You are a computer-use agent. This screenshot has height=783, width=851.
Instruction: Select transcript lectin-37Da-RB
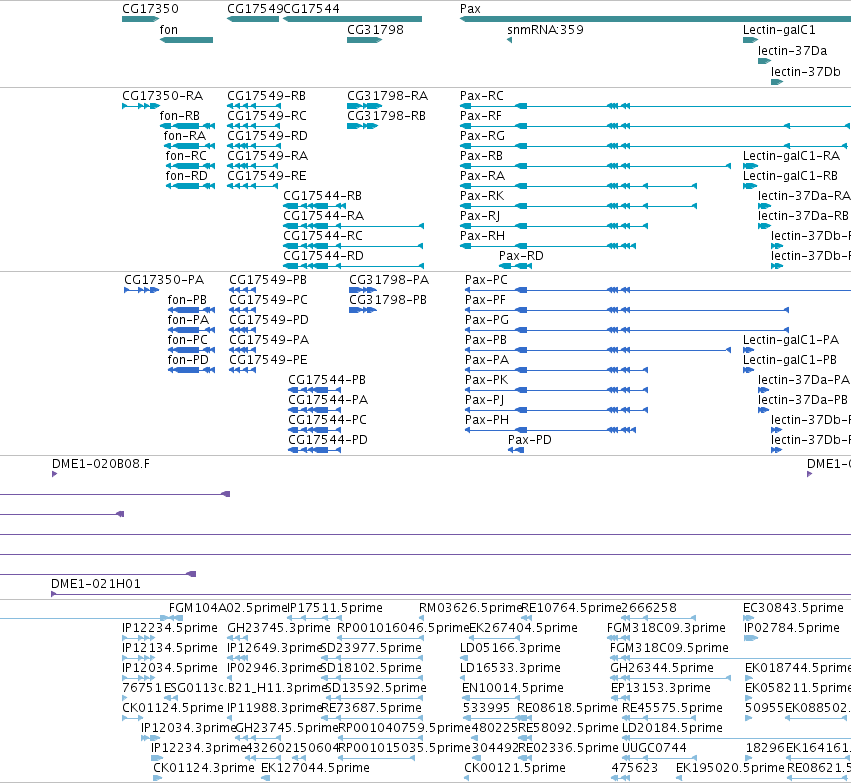click(764, 226)
